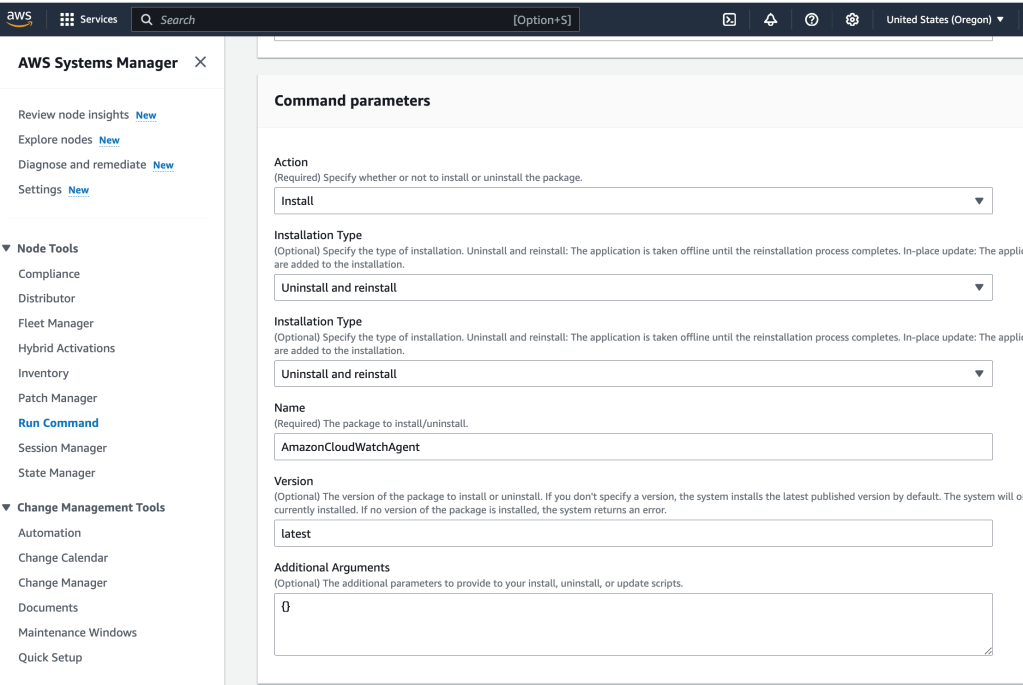Go to Fleet Manager in sidebar

coord(56,323)
